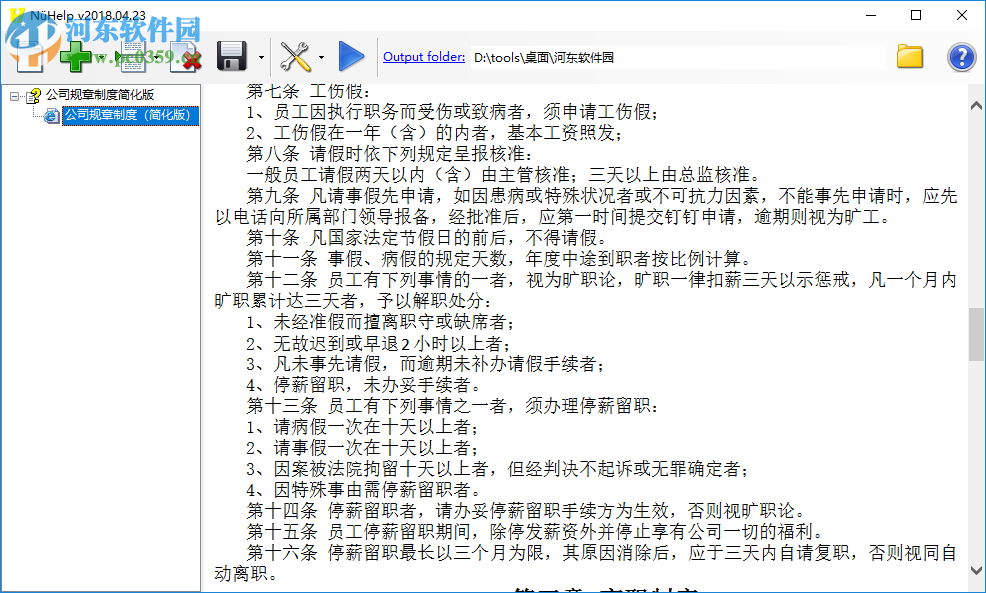Click the web page icon beside 公司规章制度（简化版）
This screenshot has width=986, height=593.
pyautogui.click(x=52, y=116)
